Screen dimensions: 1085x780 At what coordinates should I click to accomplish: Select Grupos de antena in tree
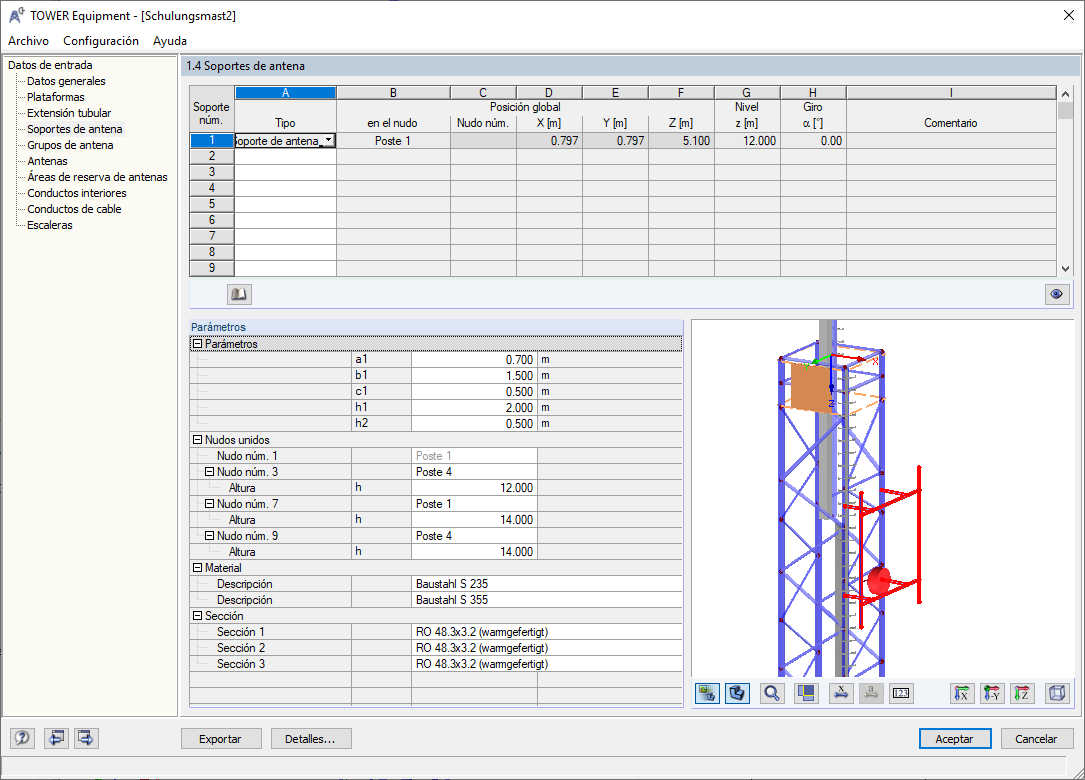coord(70,145)
